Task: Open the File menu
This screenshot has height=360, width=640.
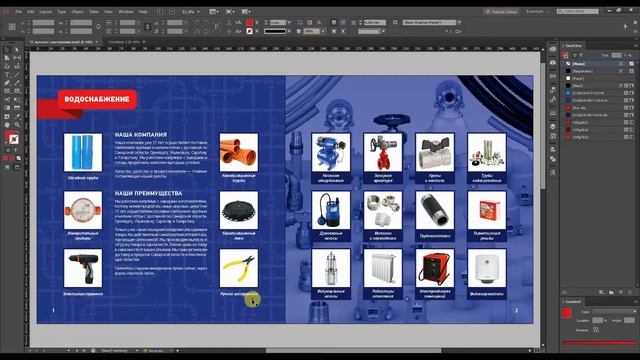Action: point(19,12)
